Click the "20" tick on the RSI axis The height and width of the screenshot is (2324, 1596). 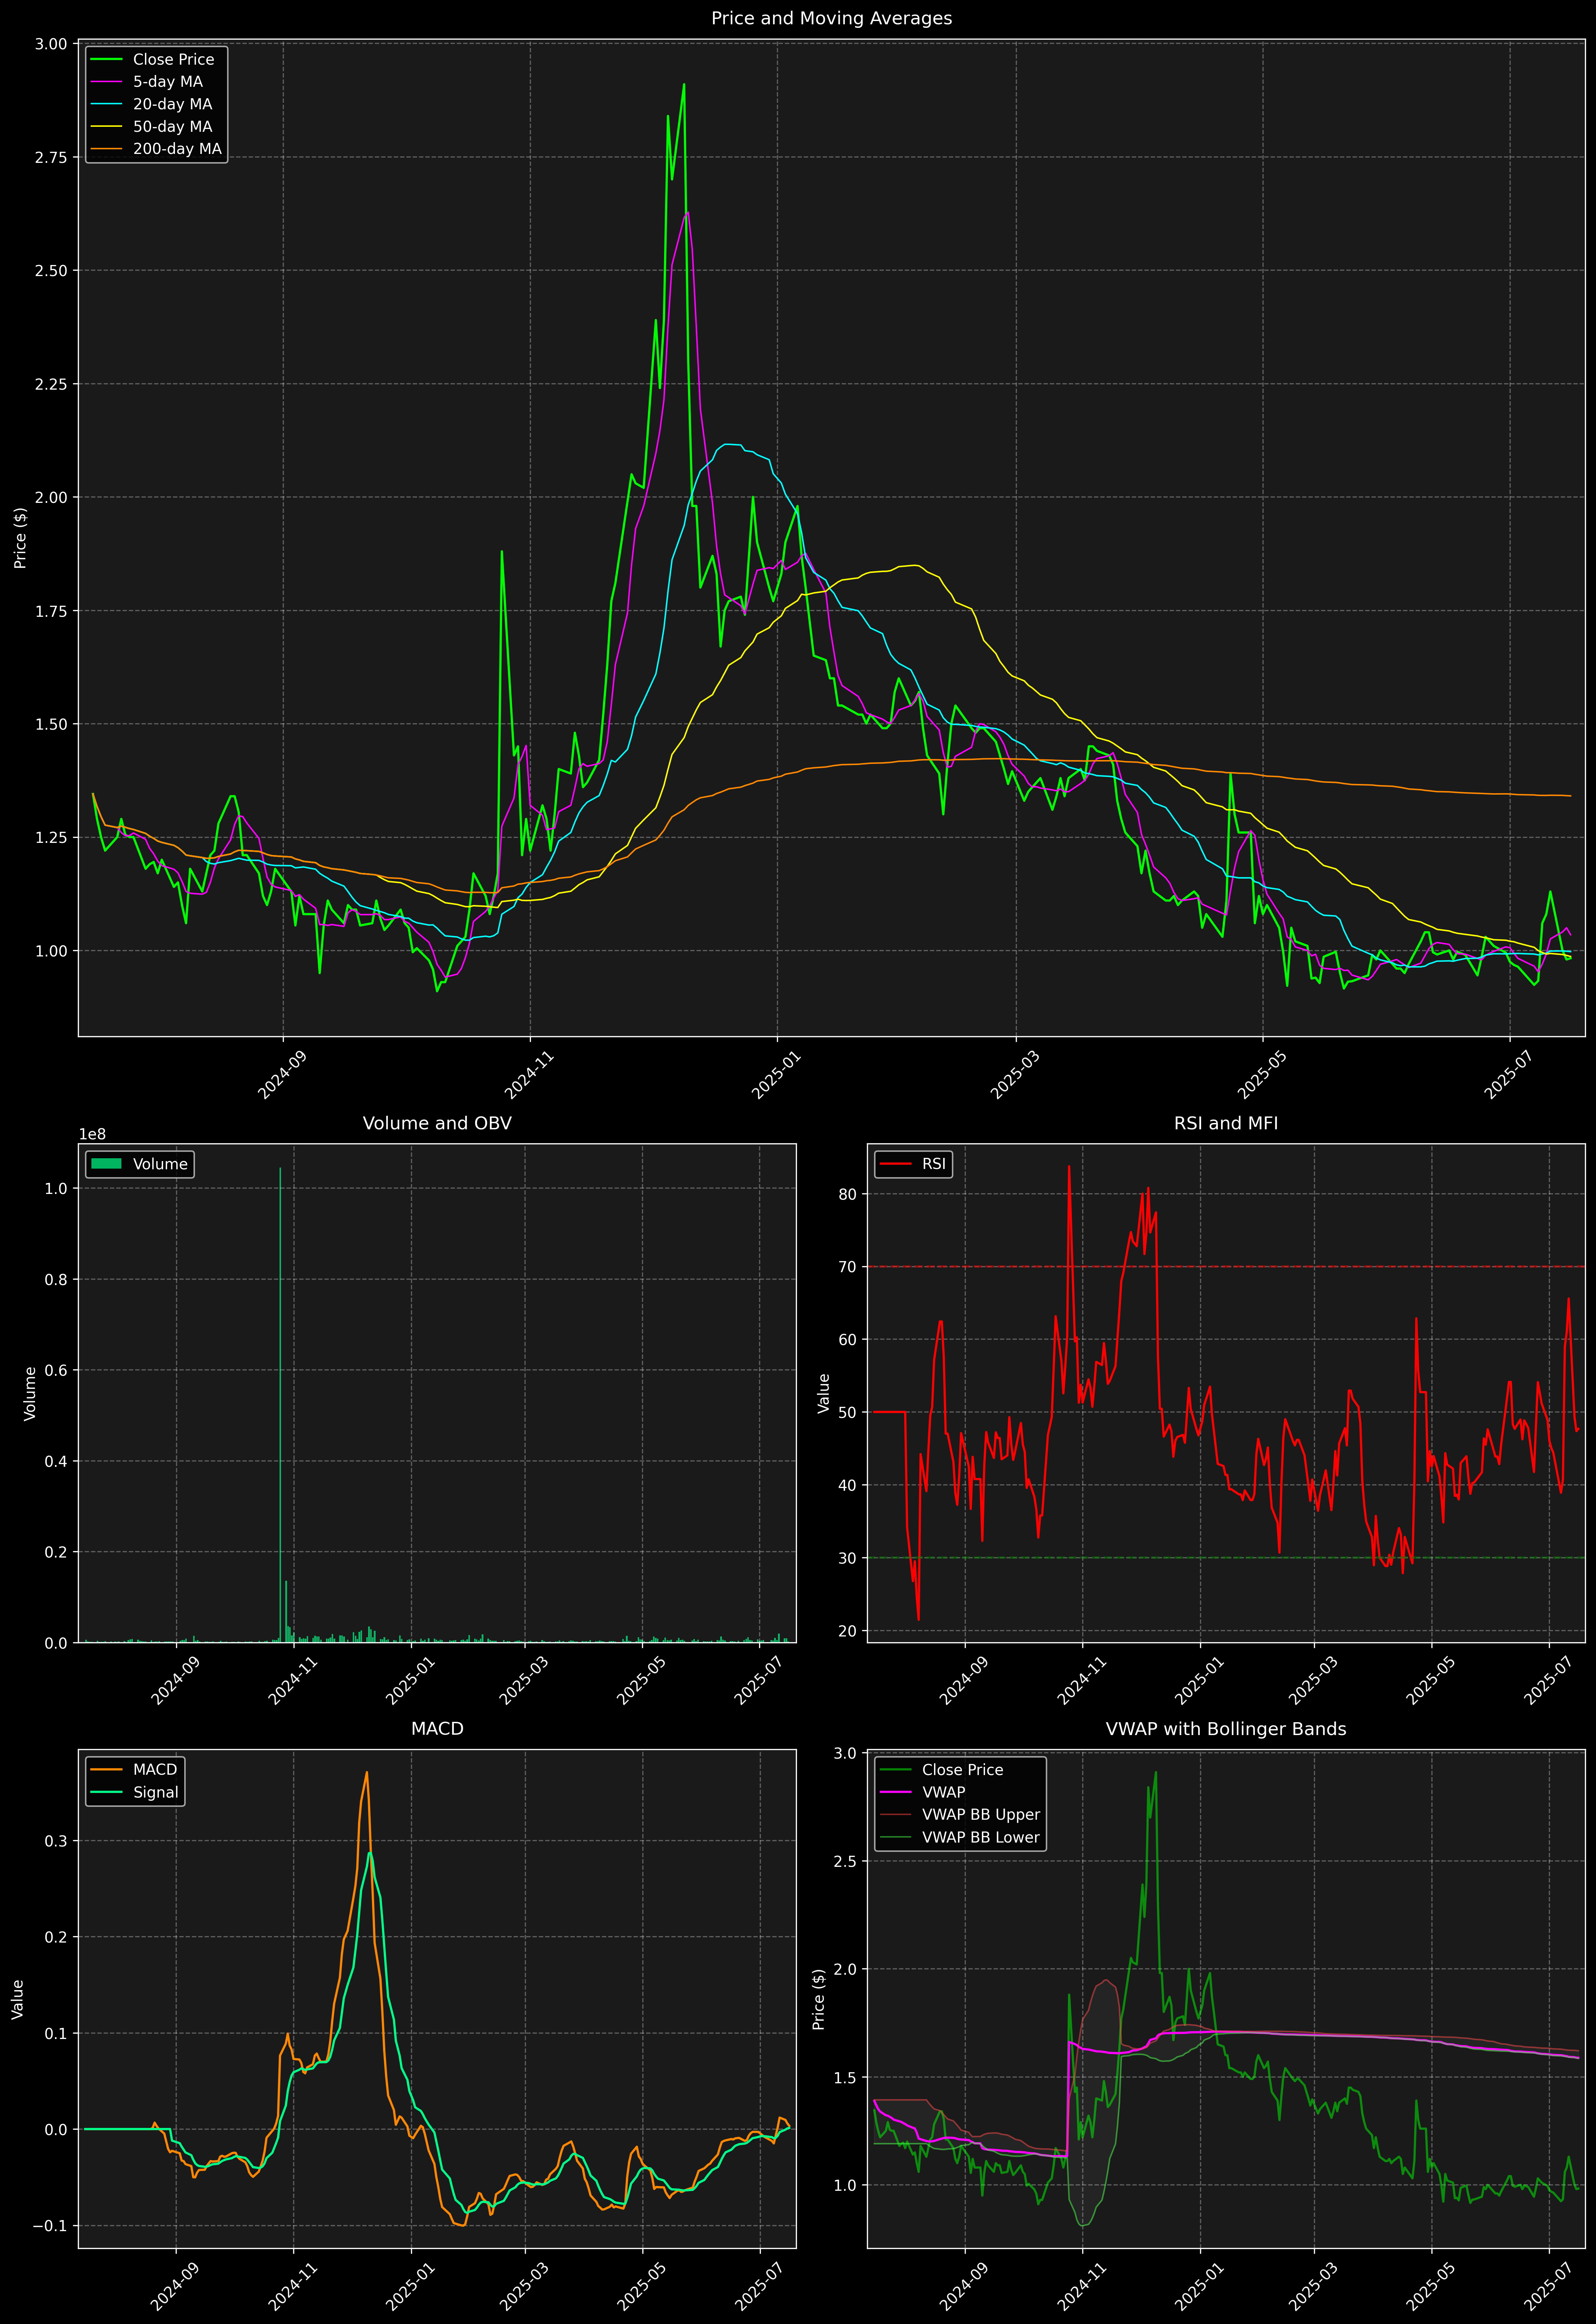848,1631
